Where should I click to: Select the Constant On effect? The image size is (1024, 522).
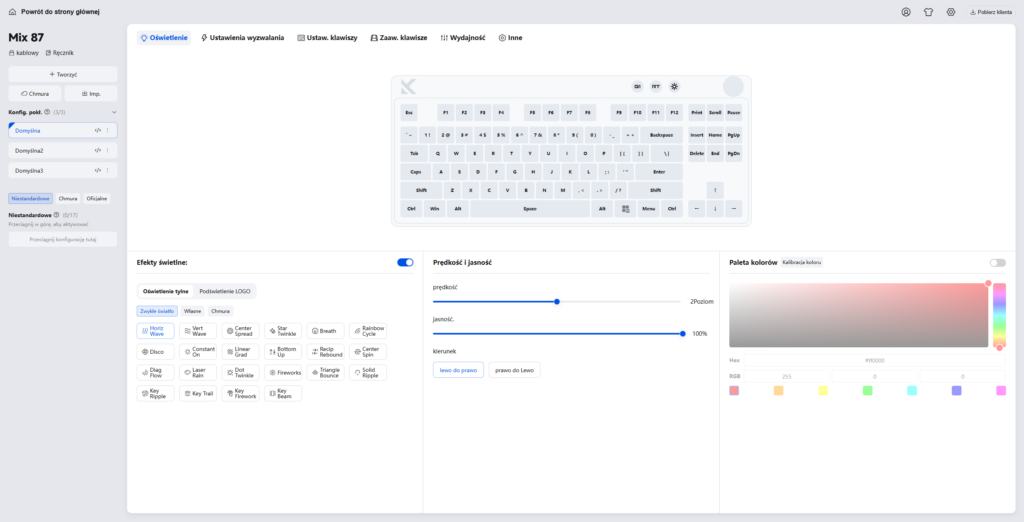coord(198,351)
